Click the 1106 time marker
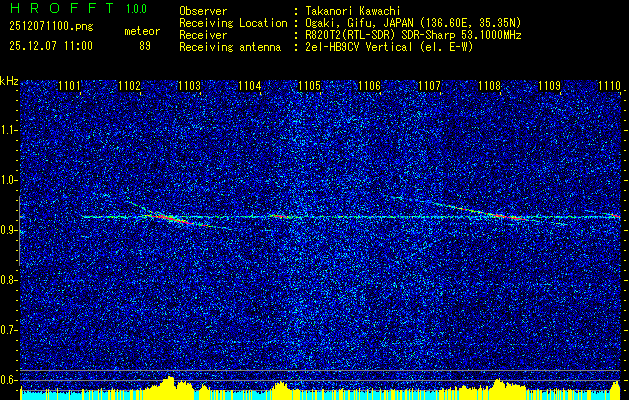 click(369, 85)
